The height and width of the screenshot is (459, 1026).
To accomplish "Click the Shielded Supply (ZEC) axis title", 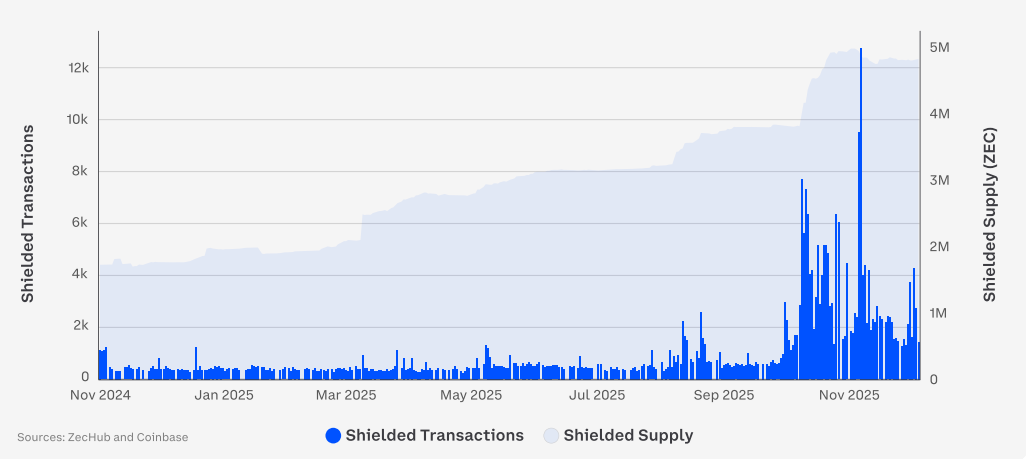I will tap(989, 214).
